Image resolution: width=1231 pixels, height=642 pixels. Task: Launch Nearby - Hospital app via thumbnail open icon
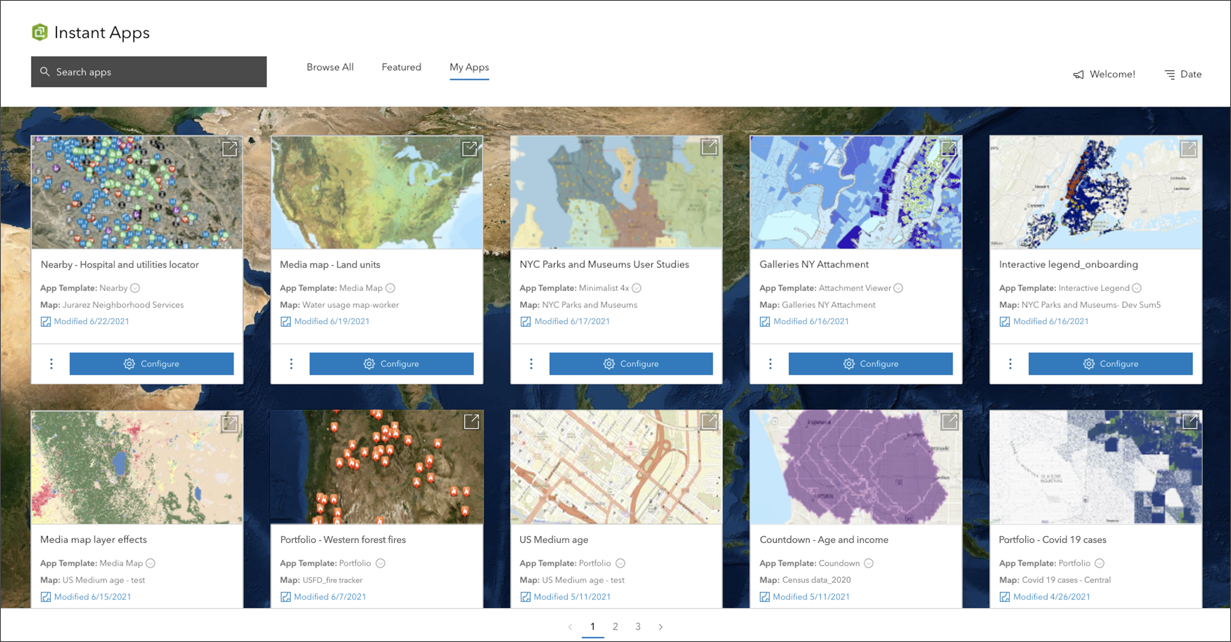(230, 148)
